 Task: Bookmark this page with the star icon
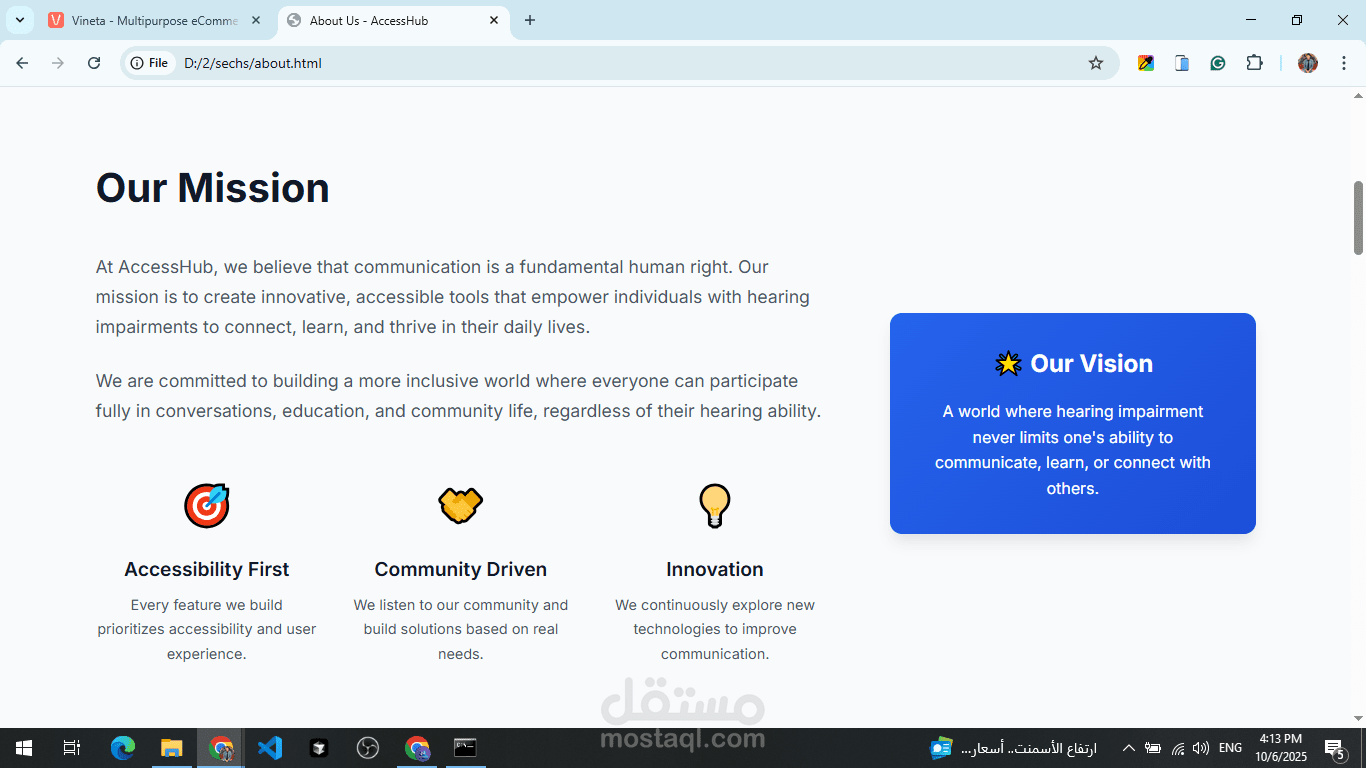(1096, 63)
